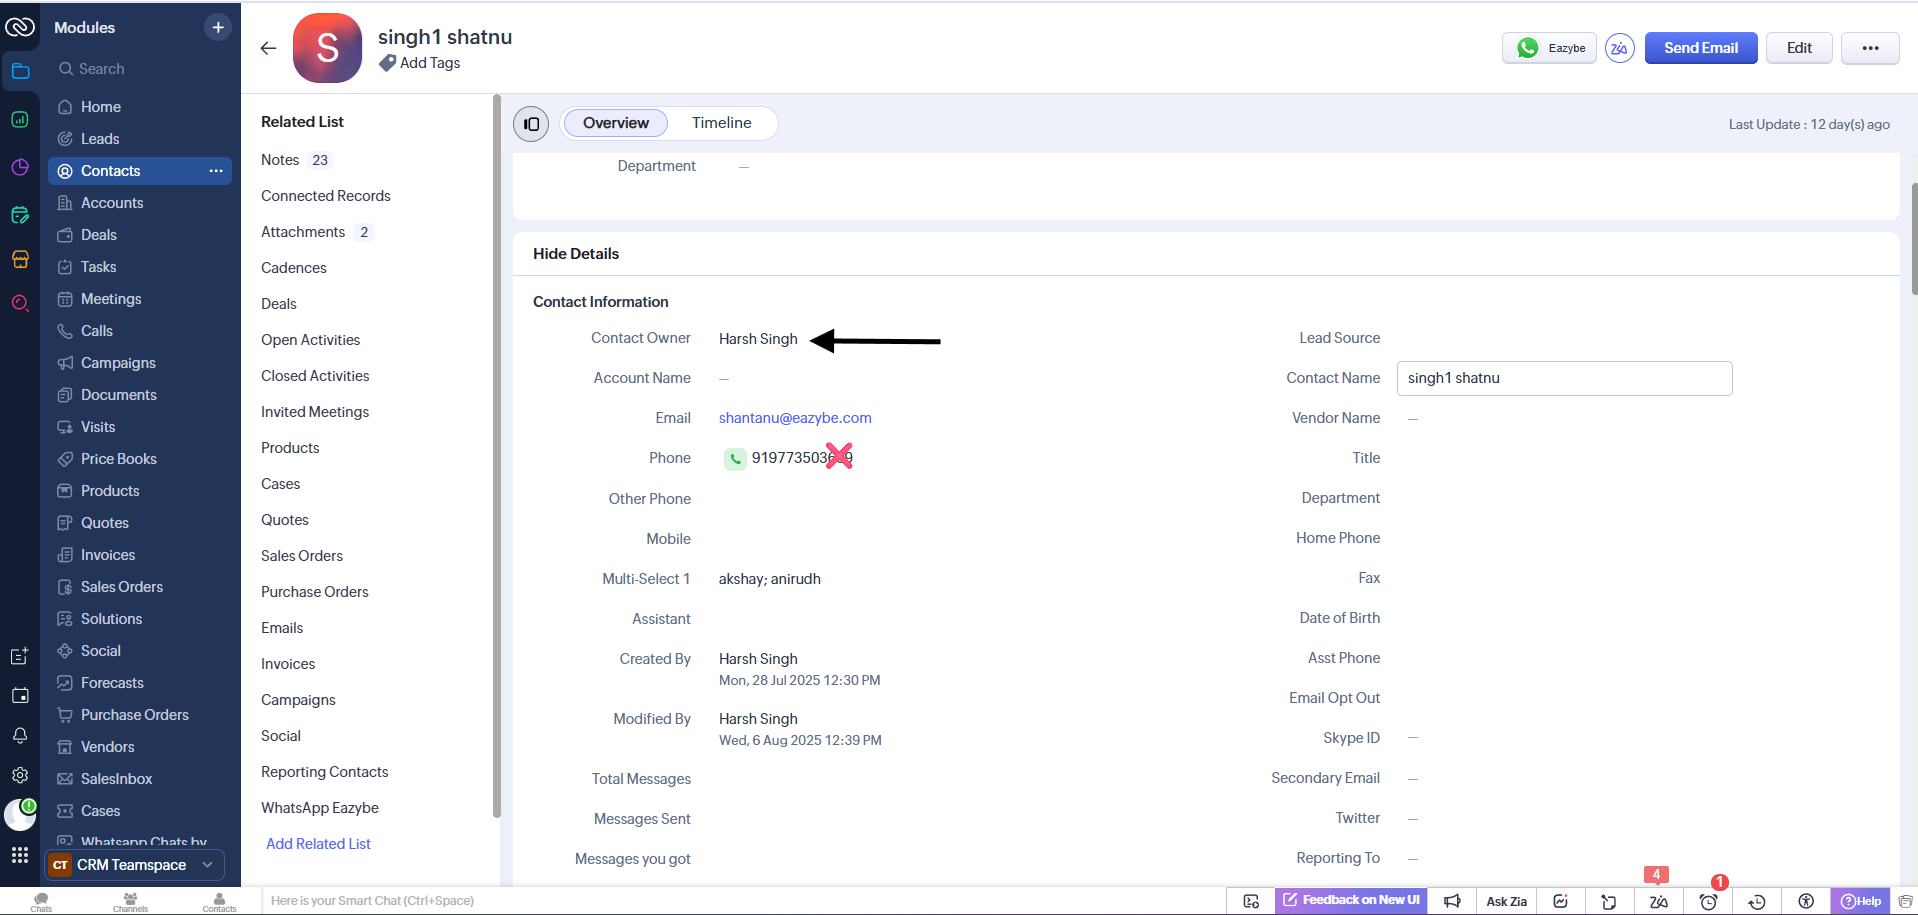Open the Zia AI icon near Send Email

pyautogui.click(x=1619, y=47)
